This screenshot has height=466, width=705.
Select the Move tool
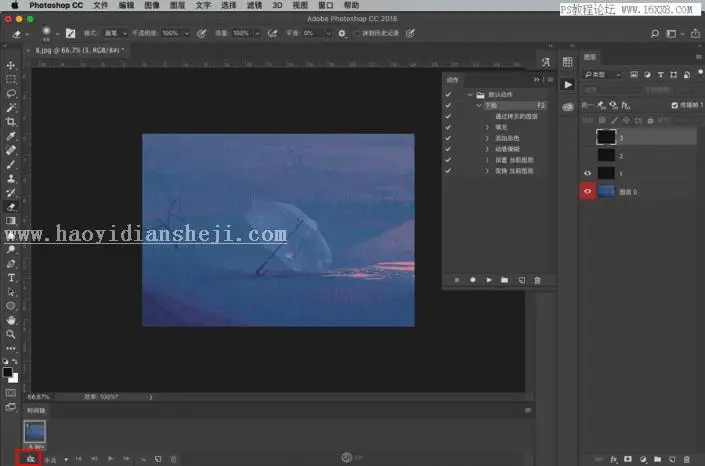[x=11, y=65]
